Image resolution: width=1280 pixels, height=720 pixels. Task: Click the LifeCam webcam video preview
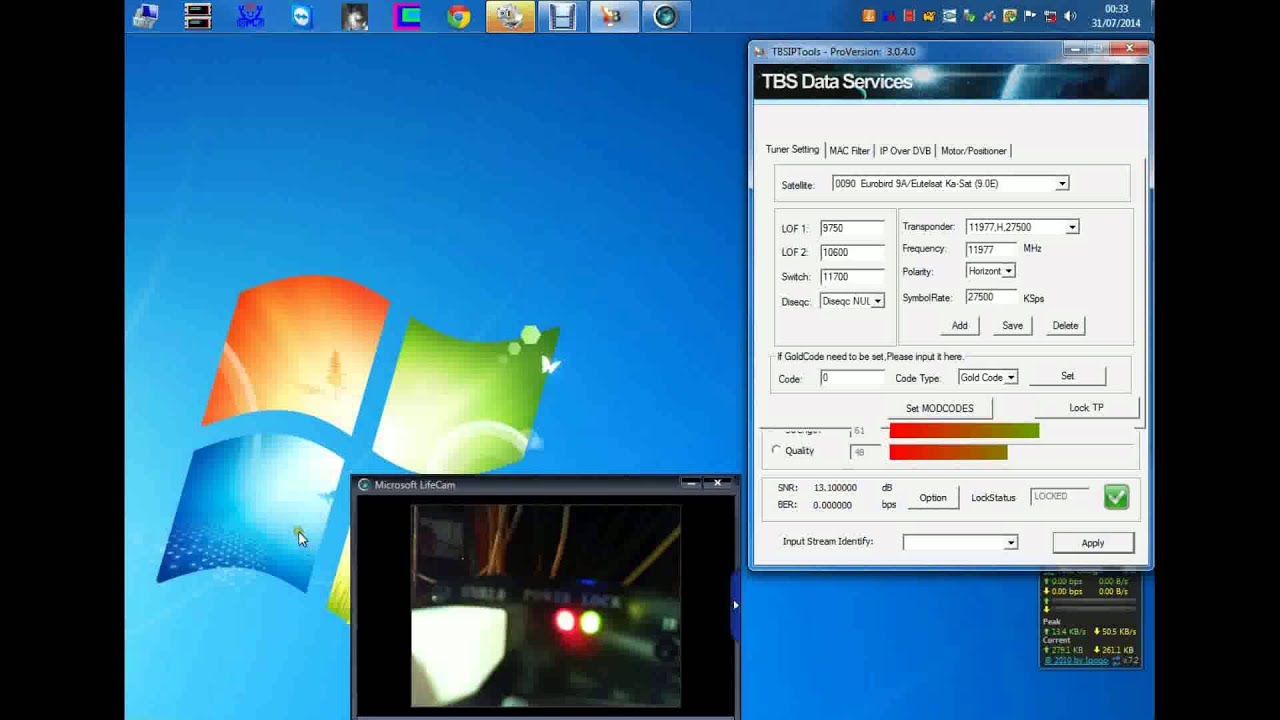(x=546, y=606)
